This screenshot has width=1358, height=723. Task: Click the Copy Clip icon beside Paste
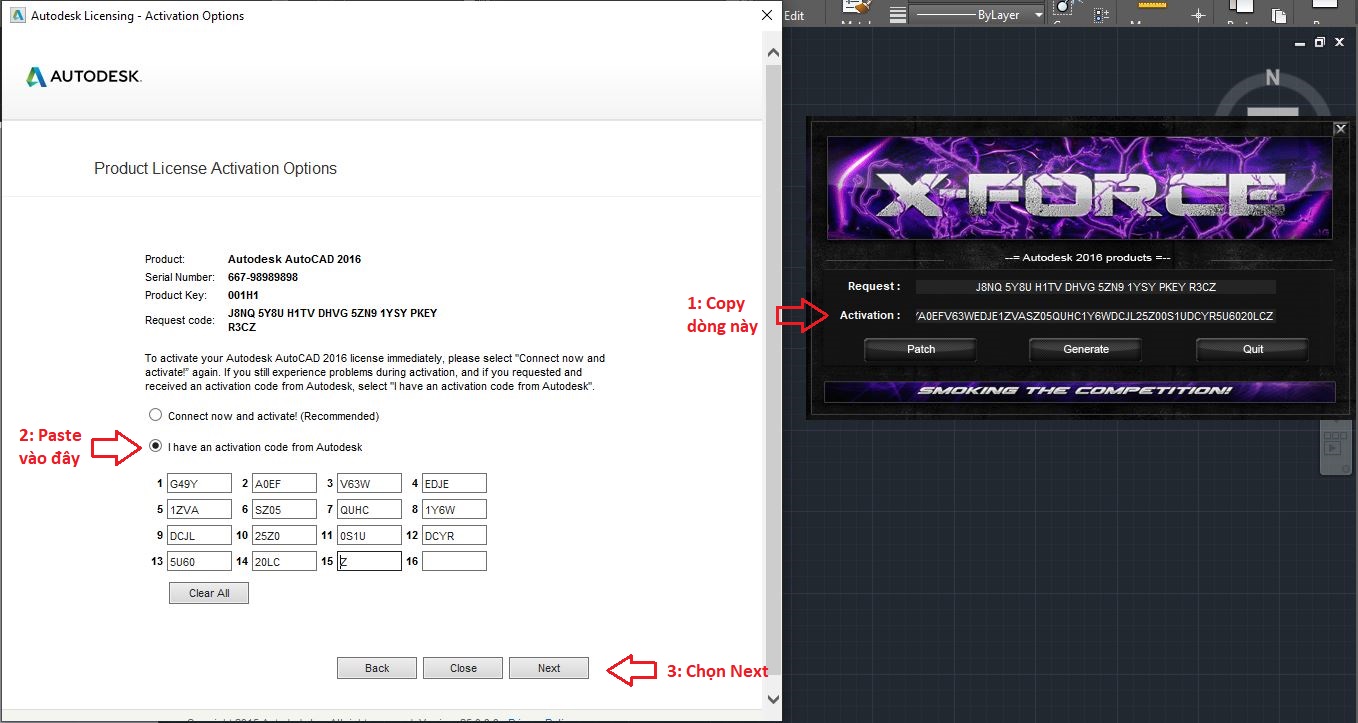point(1279,15)
